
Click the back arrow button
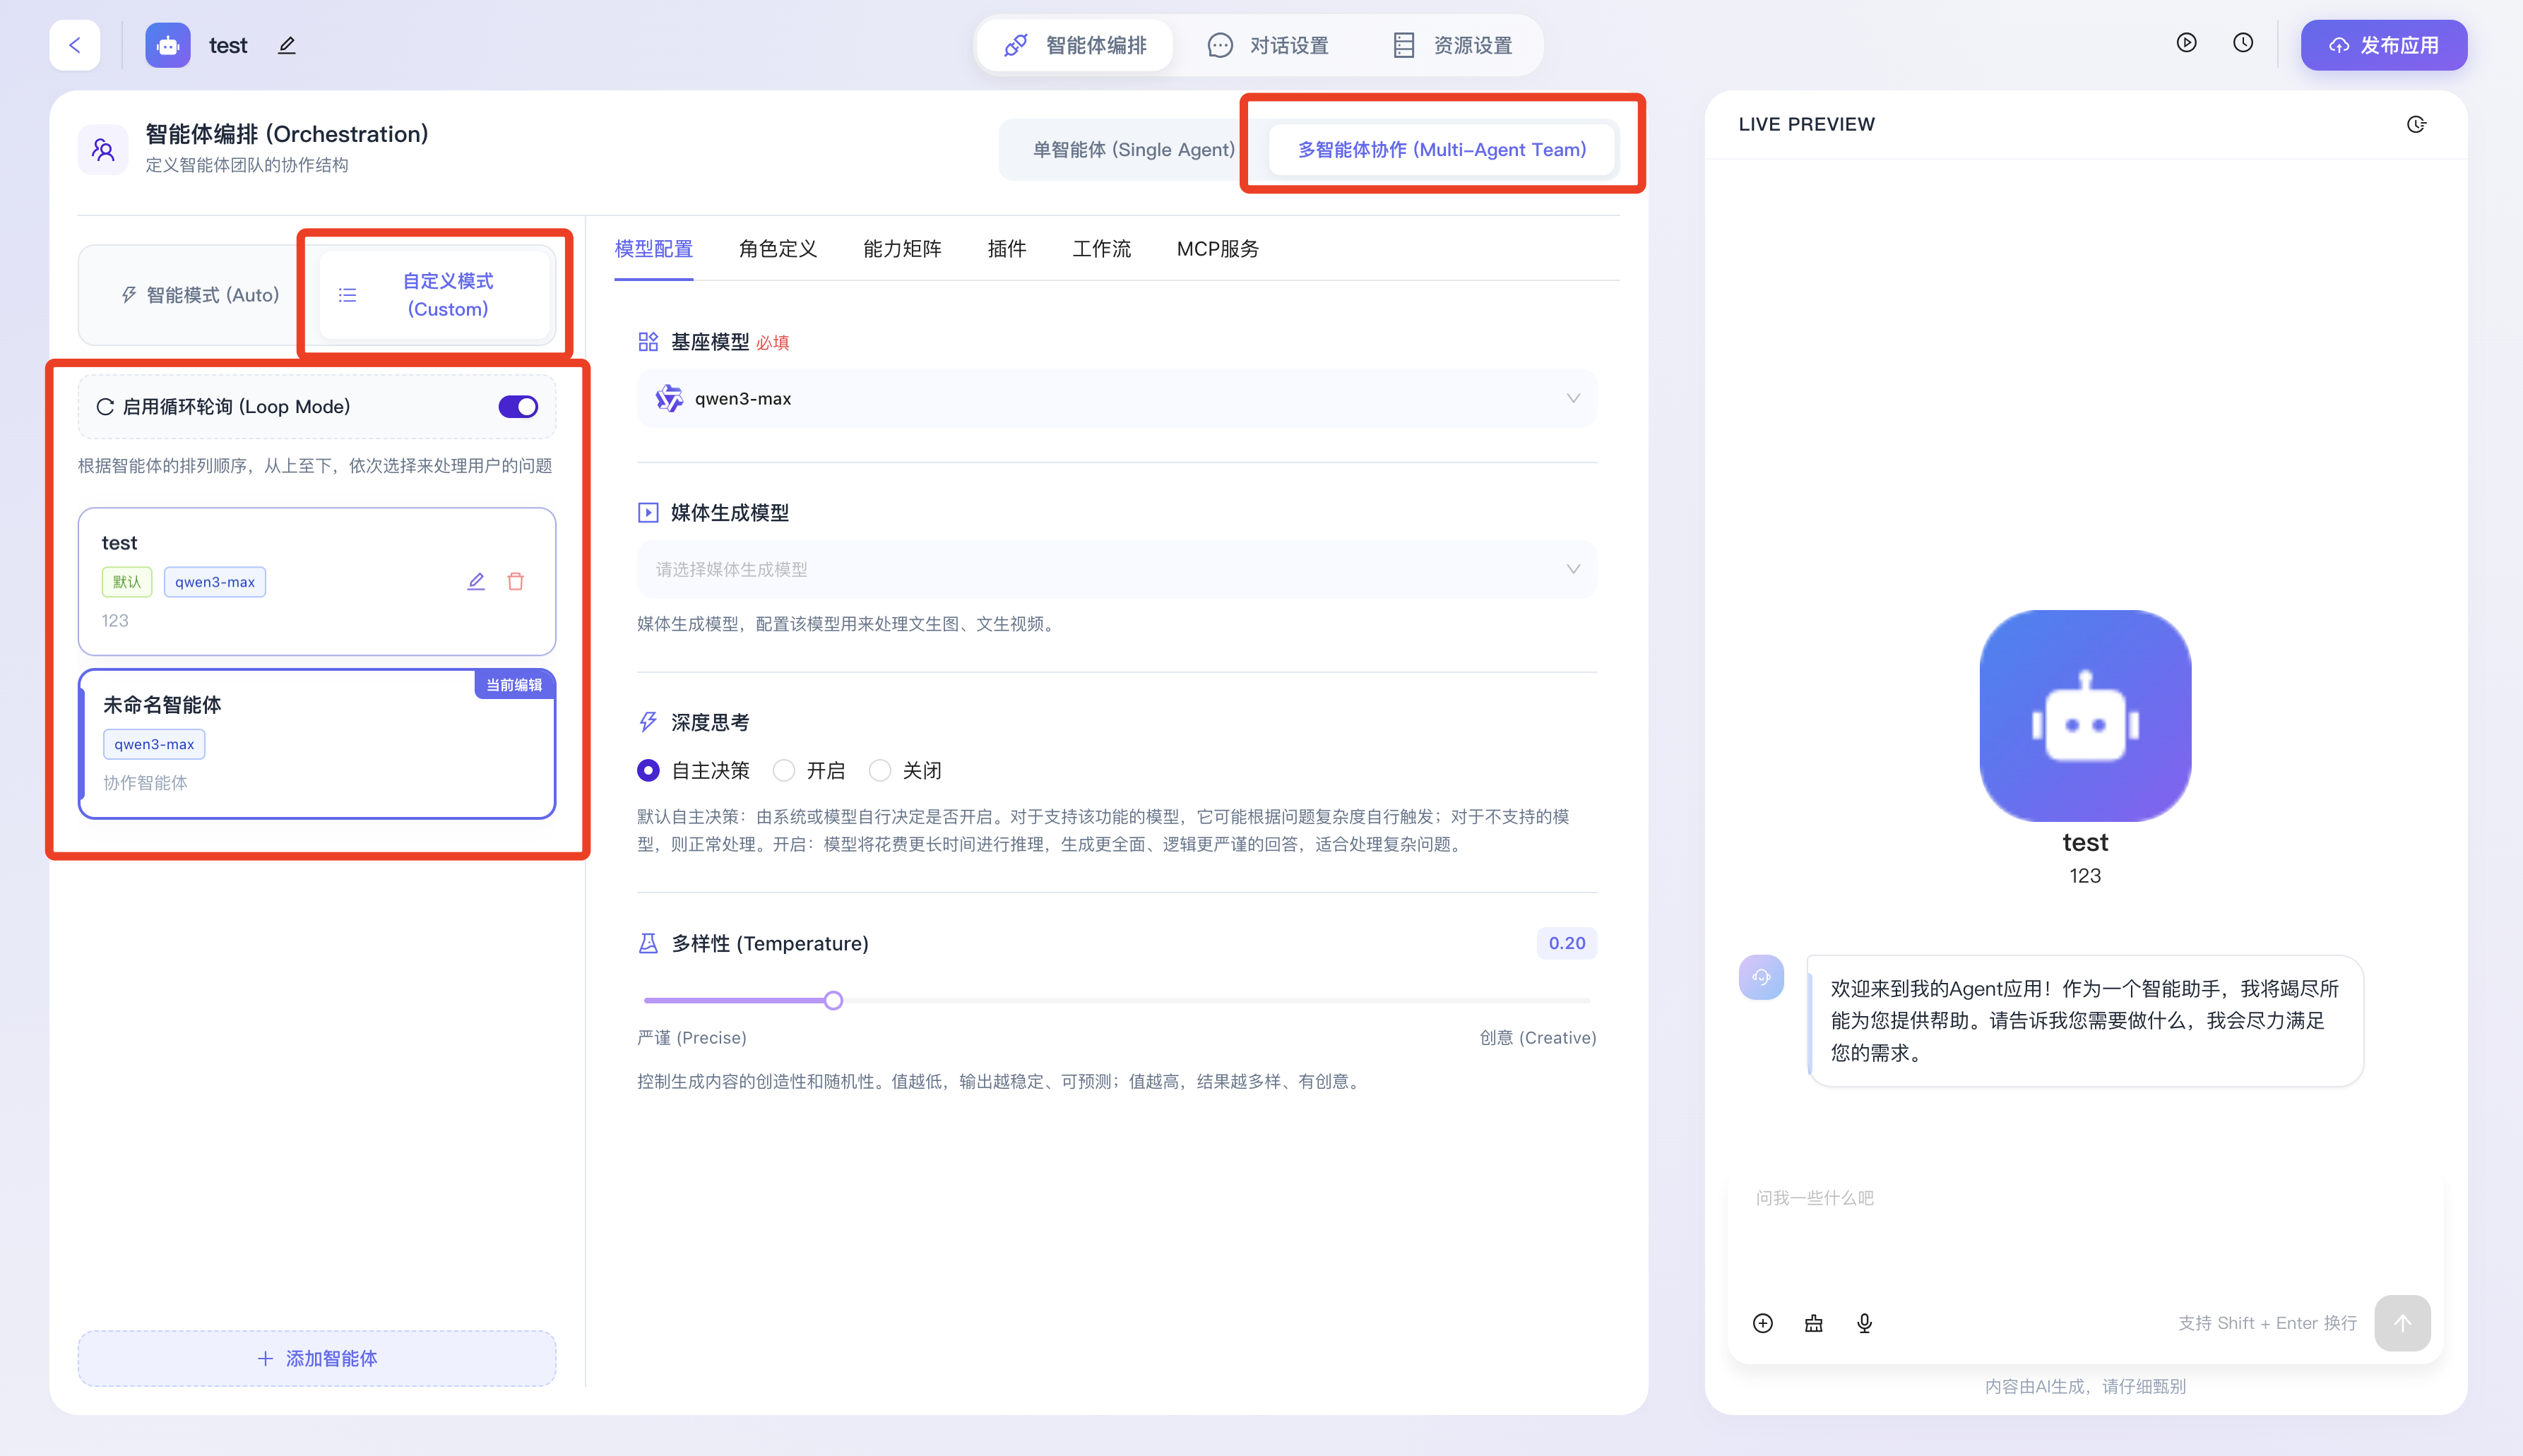pos(75,45)
